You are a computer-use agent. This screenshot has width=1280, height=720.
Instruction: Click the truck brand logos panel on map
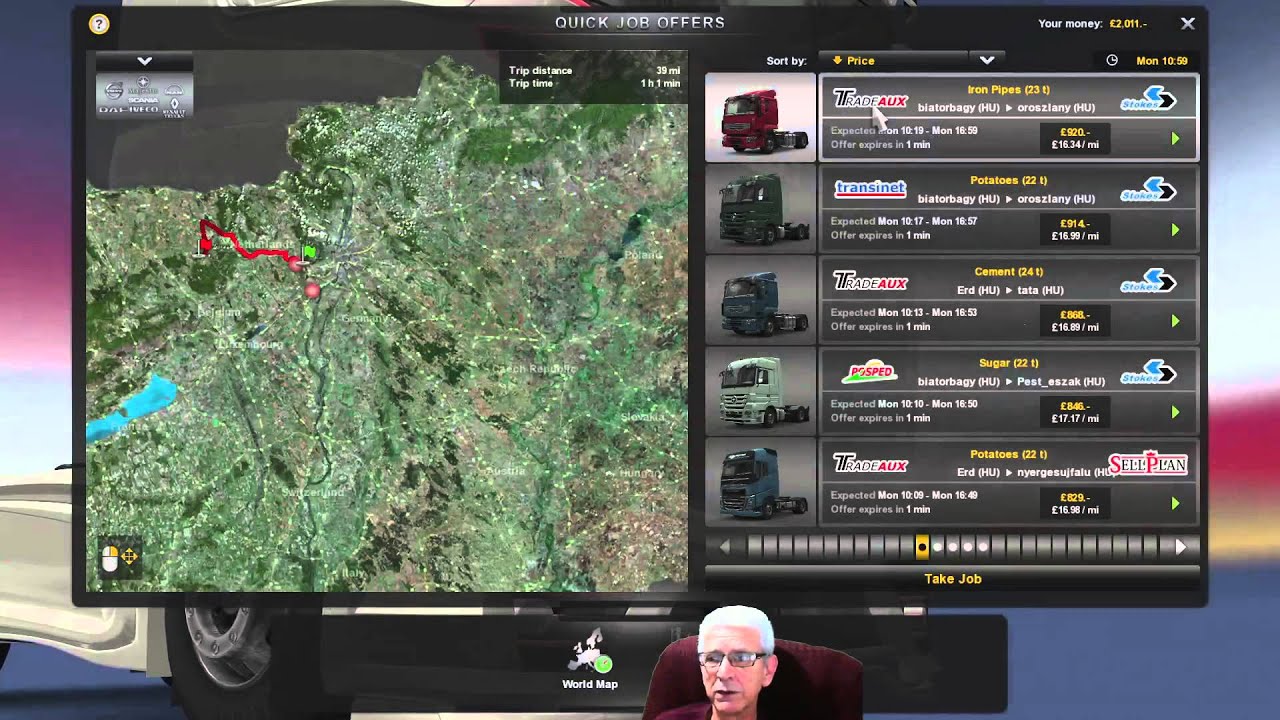point(144,94)
